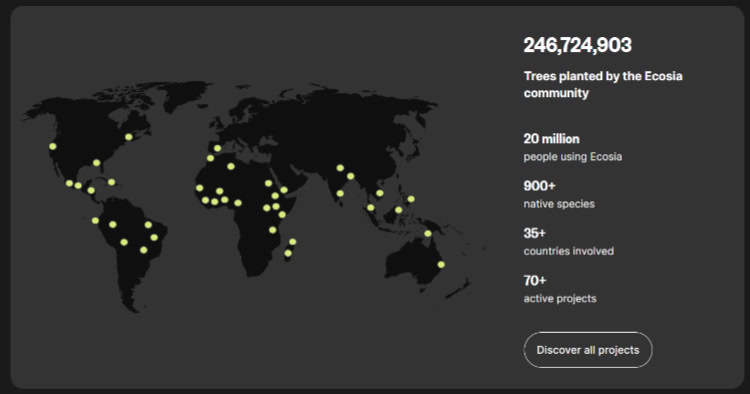Click the 'active projects' label
The height and width of the screenshot is (394, 750).
pyautogui.click(x=560, y=299)
